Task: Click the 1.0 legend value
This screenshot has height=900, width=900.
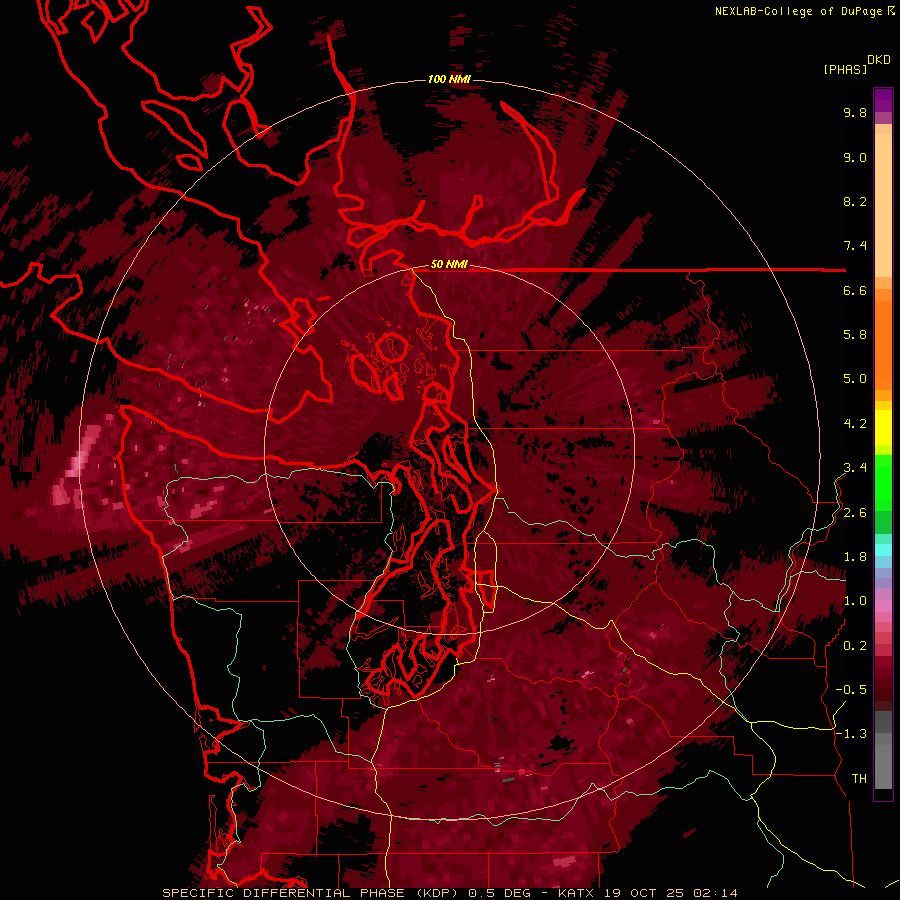Action: (x=855, y=602)
